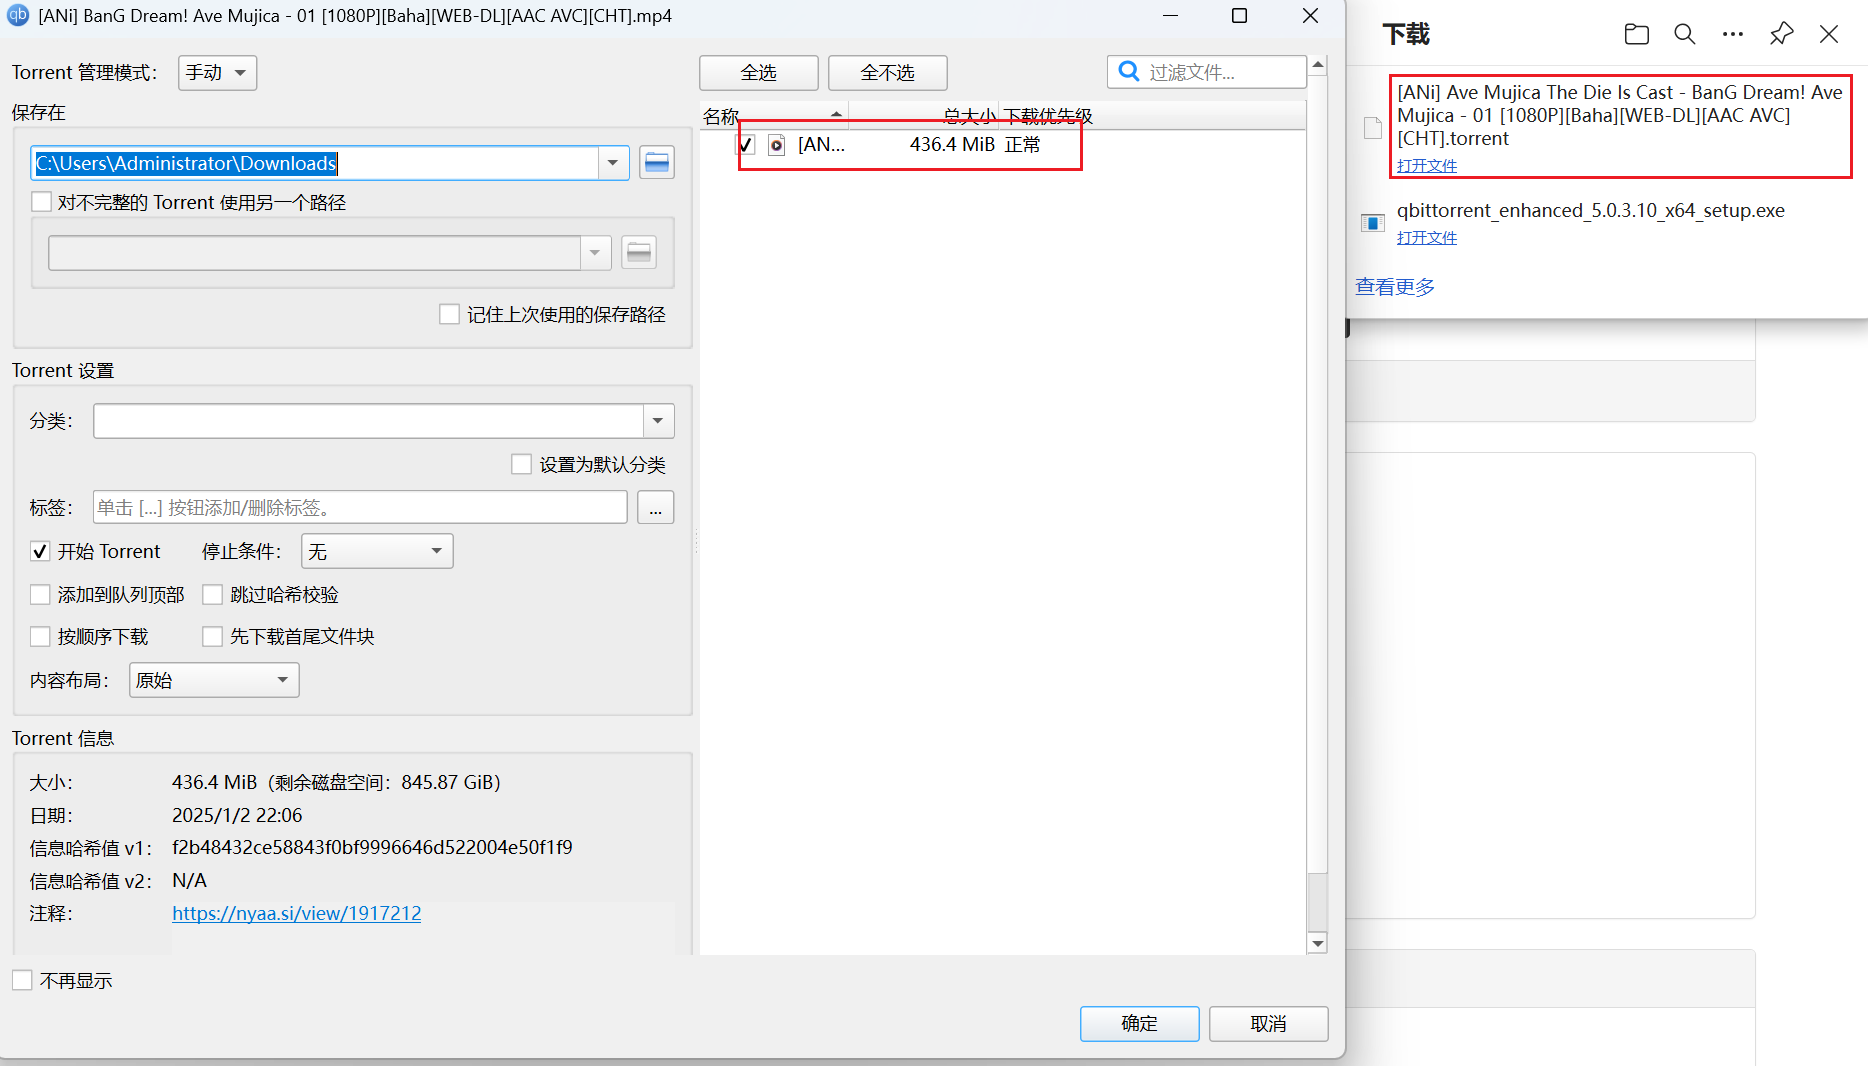This screenshot has width=1868, height=1066.
Task: Click qbittorrent_enhanced setup exe filename
Action: point(1591,211)
